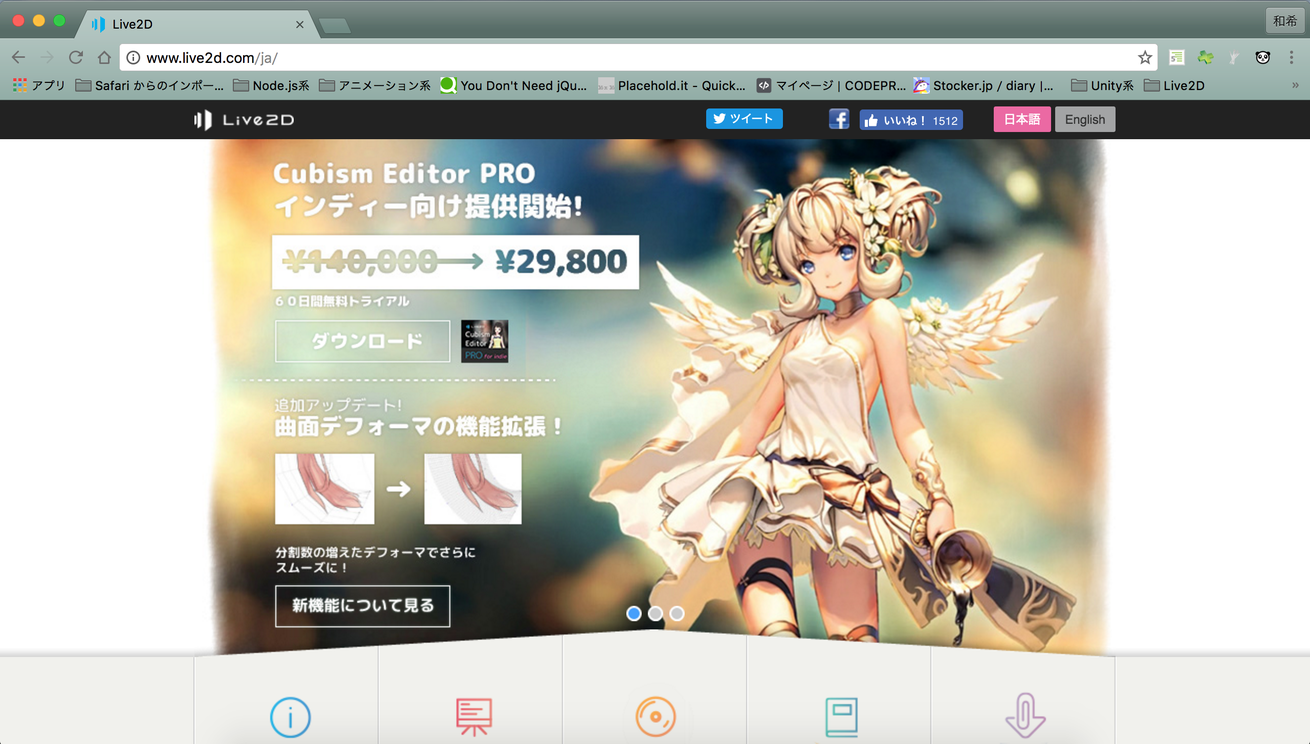1310x744 pixels.
Task: Open the Stocker.jp diary bookmark
Action: click(984, 86)
